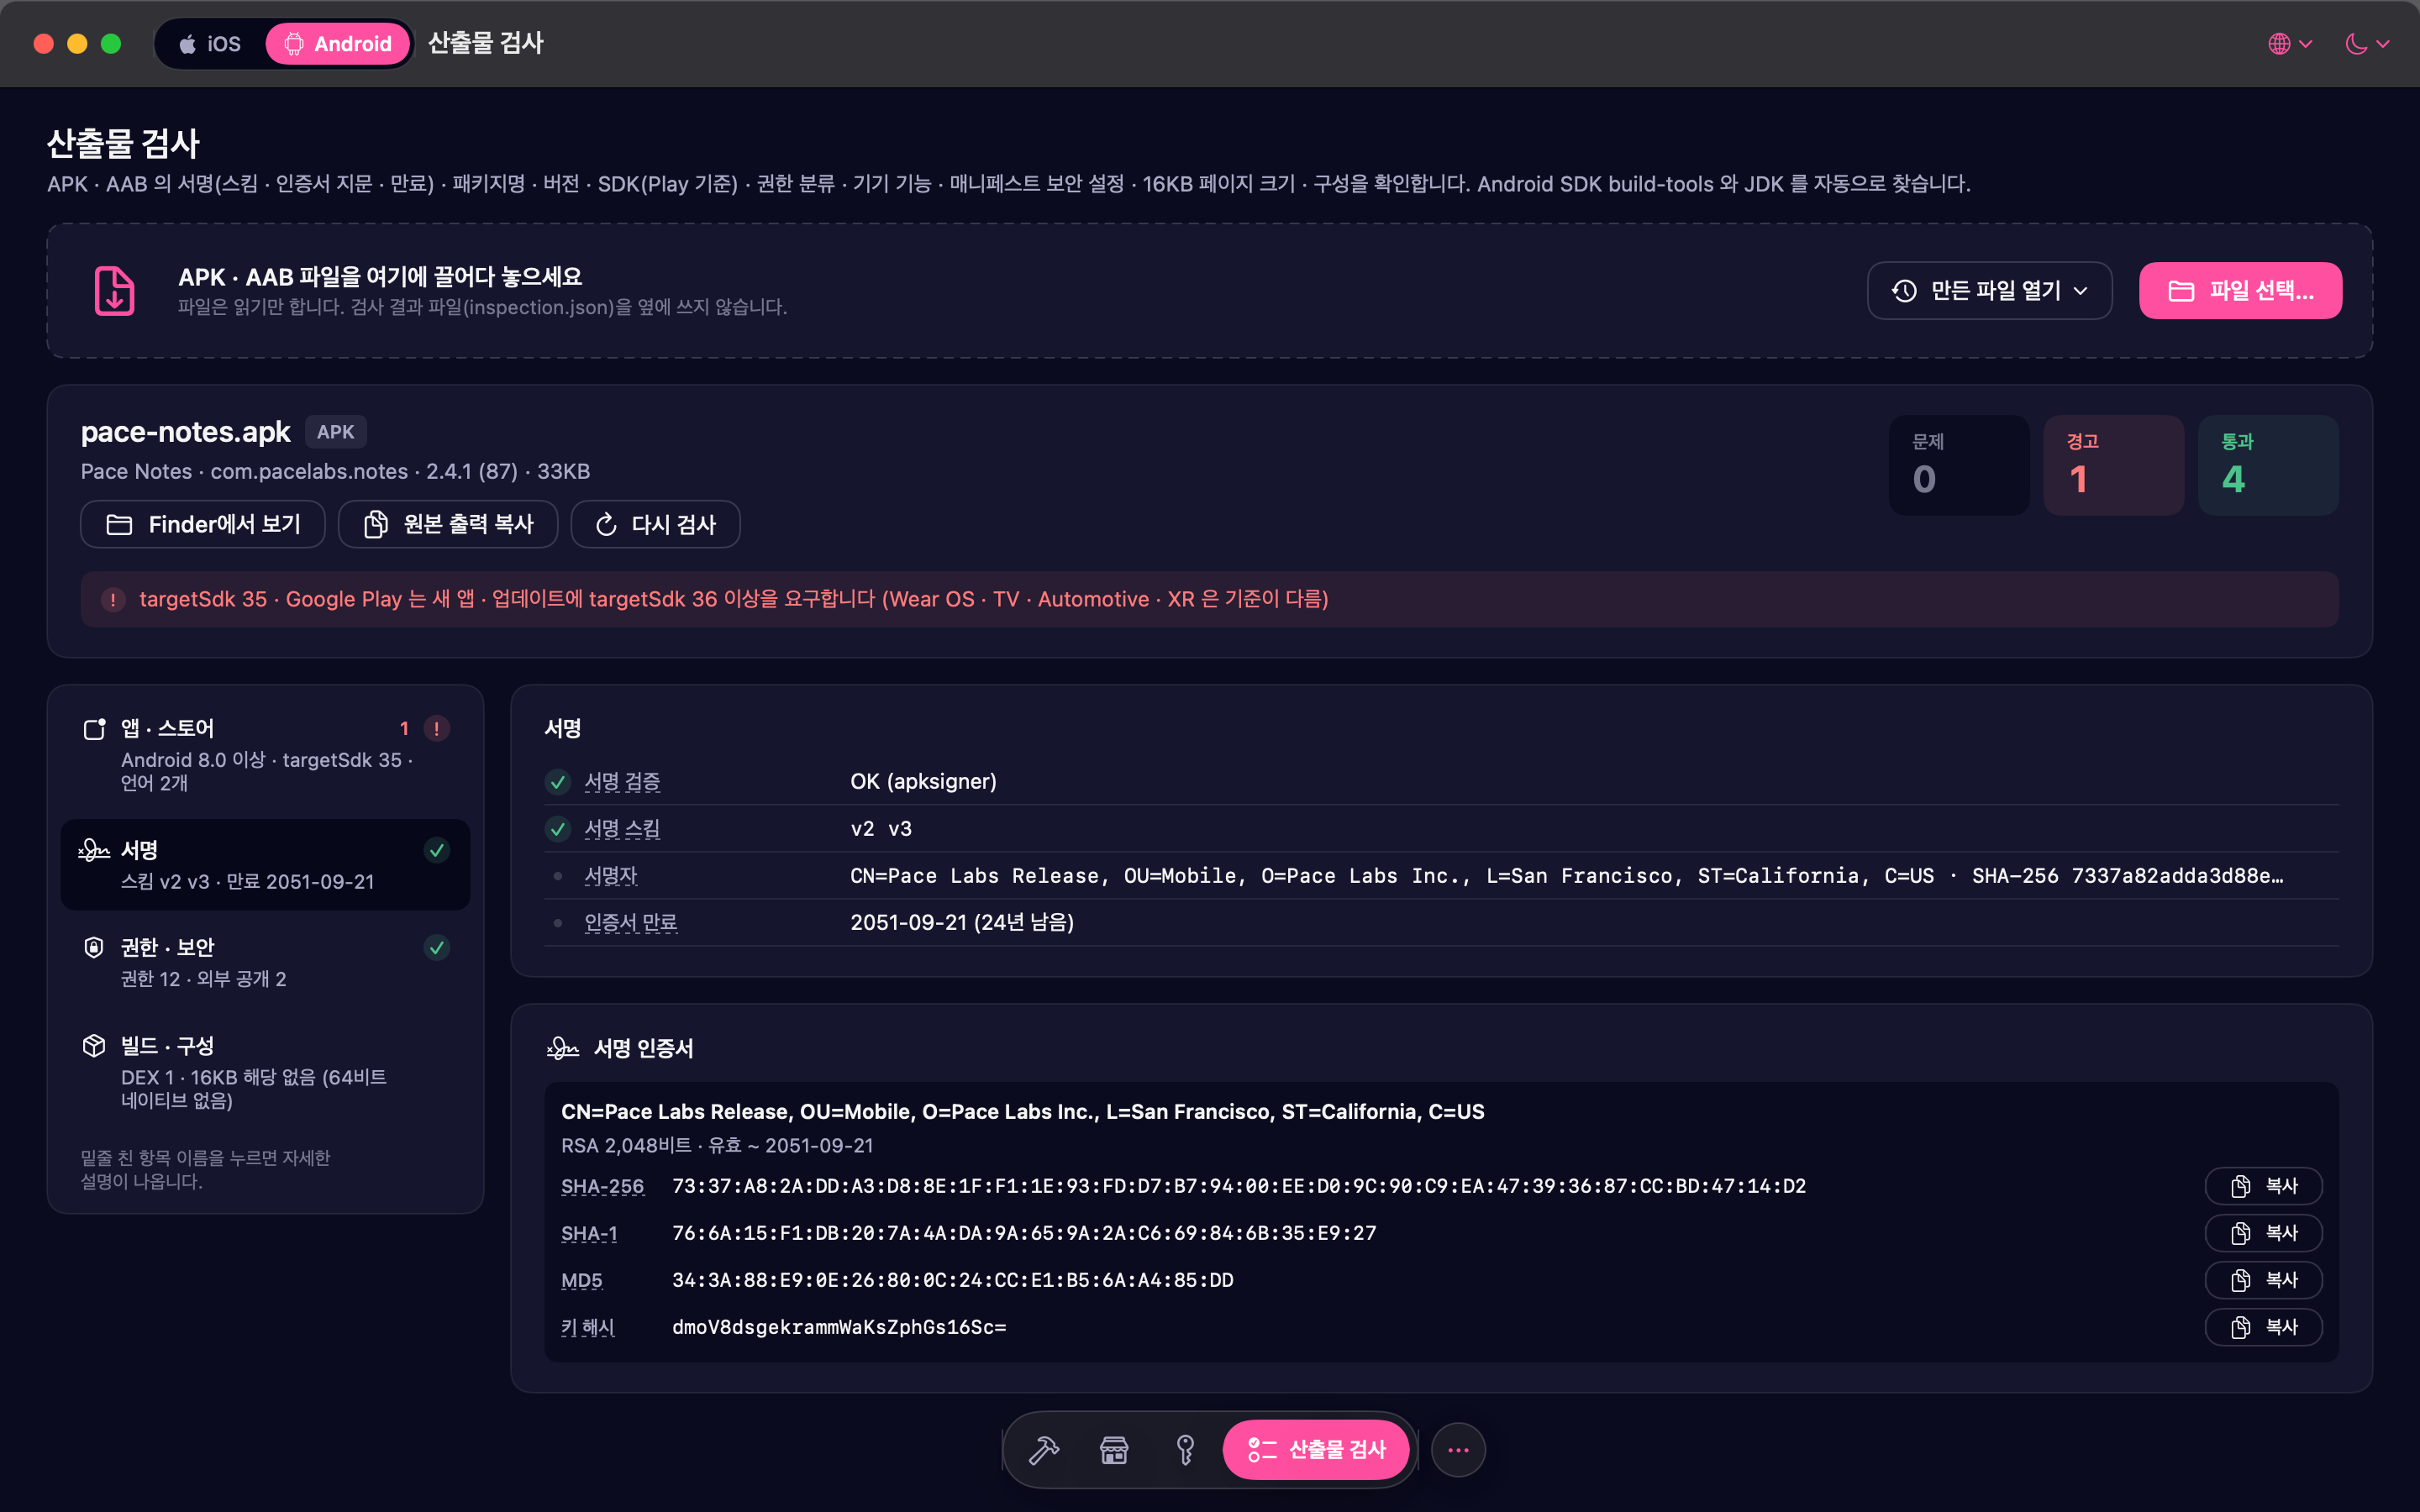Click the underlined 키 해시 label
Viewport: 2420px width, 1512px height.
pos(588,1327)
